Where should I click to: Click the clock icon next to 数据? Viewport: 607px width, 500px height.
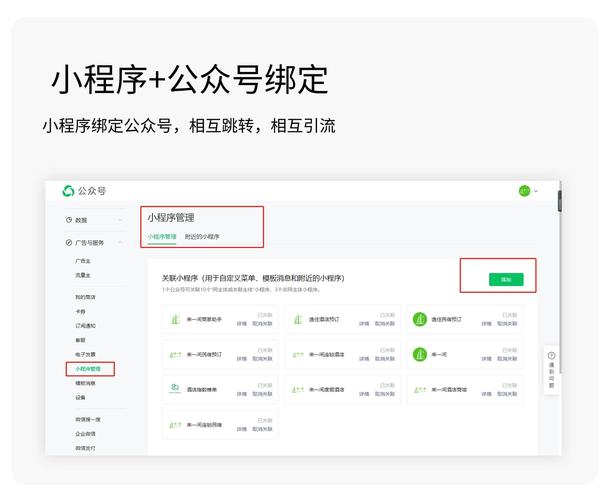(x=69, y=220)
